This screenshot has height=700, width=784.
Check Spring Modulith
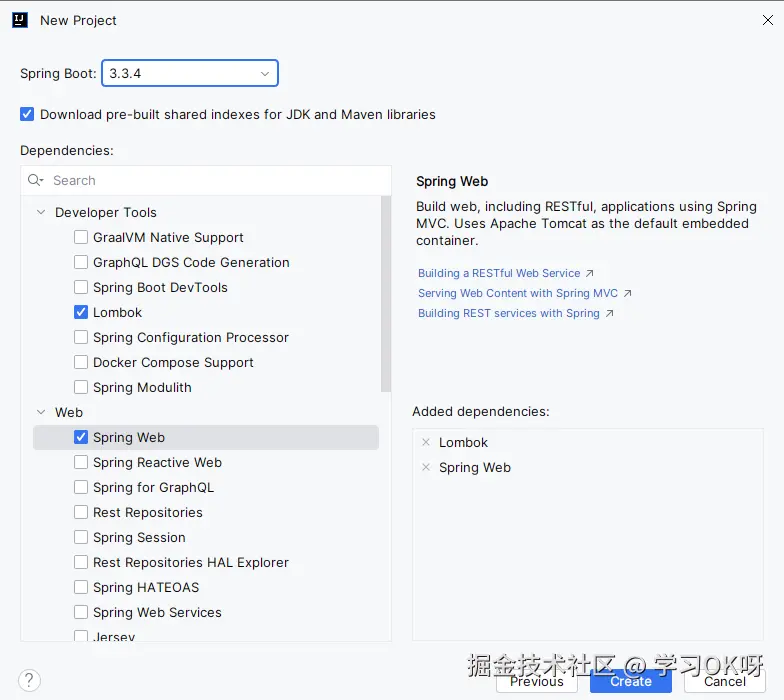tap(81, 387)
